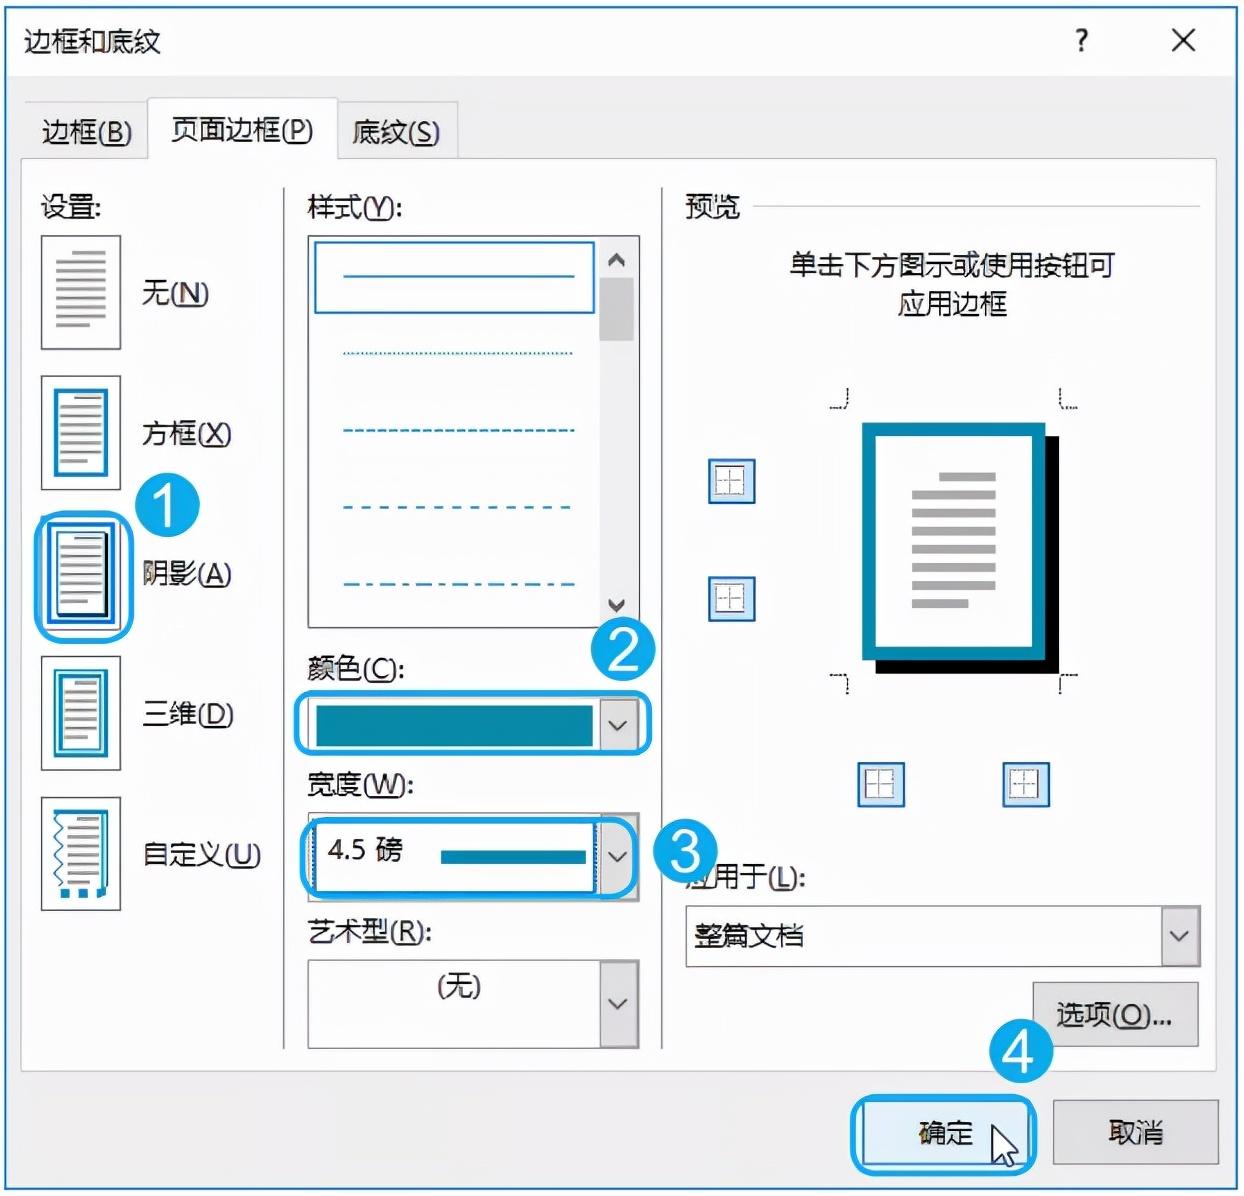Open the 颜色 color dropdown arrow
1244x1196 pixels.
(618, 724)
